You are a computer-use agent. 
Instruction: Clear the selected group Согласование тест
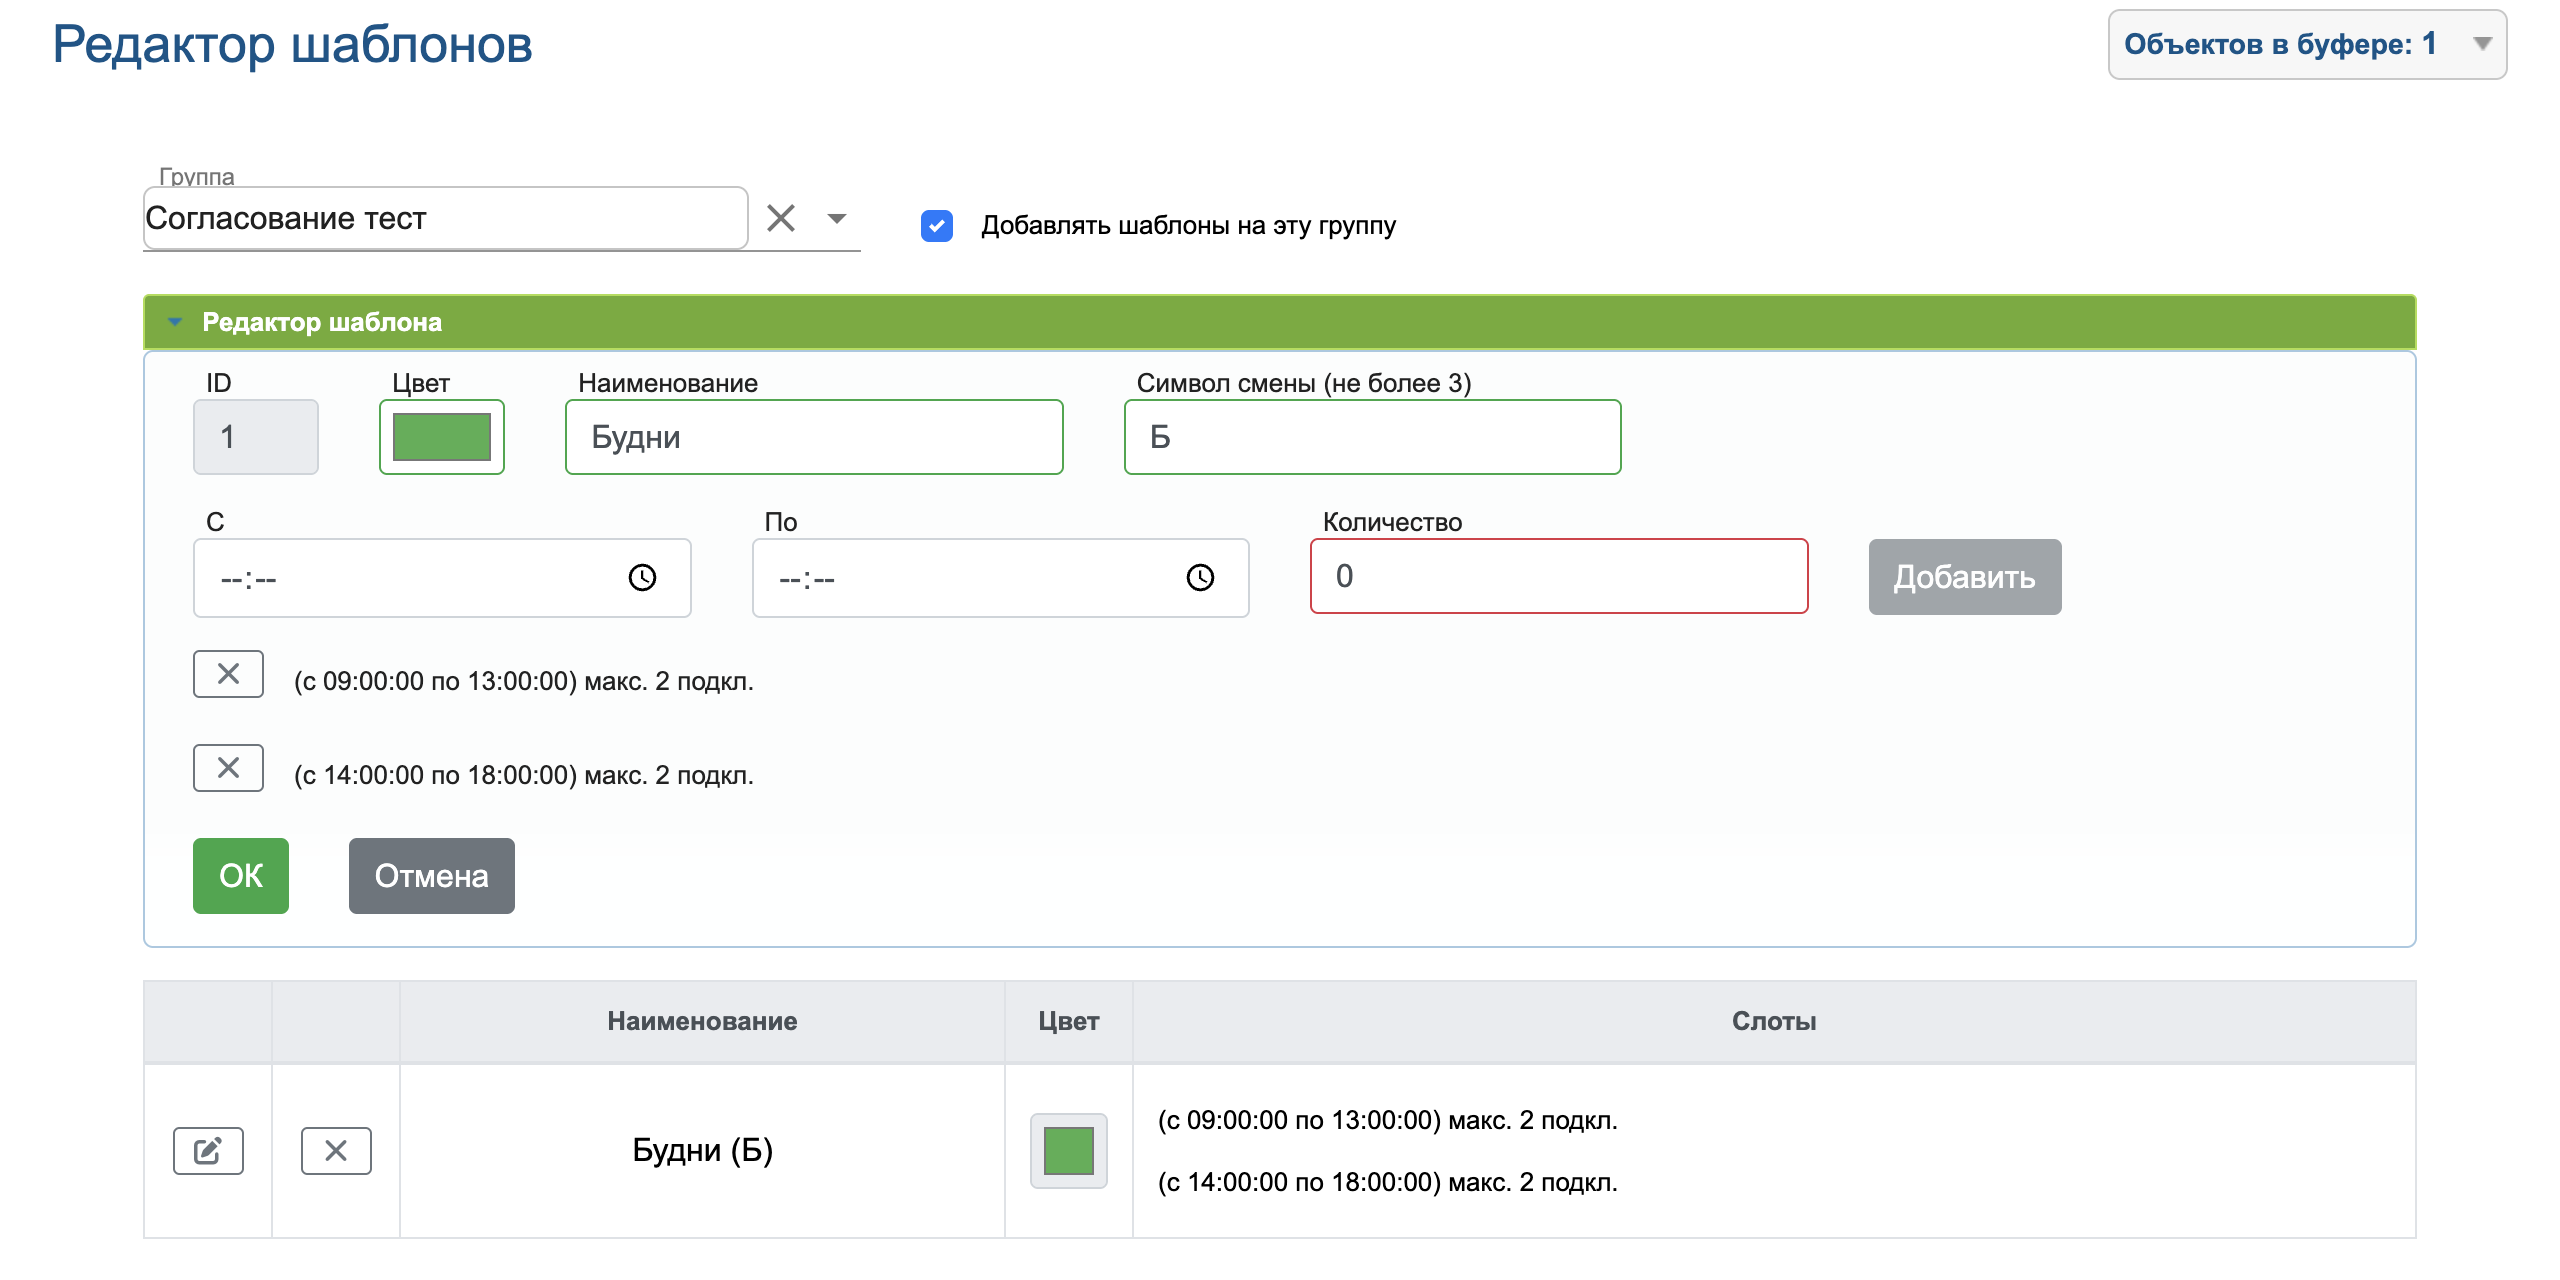pos(781,218)
